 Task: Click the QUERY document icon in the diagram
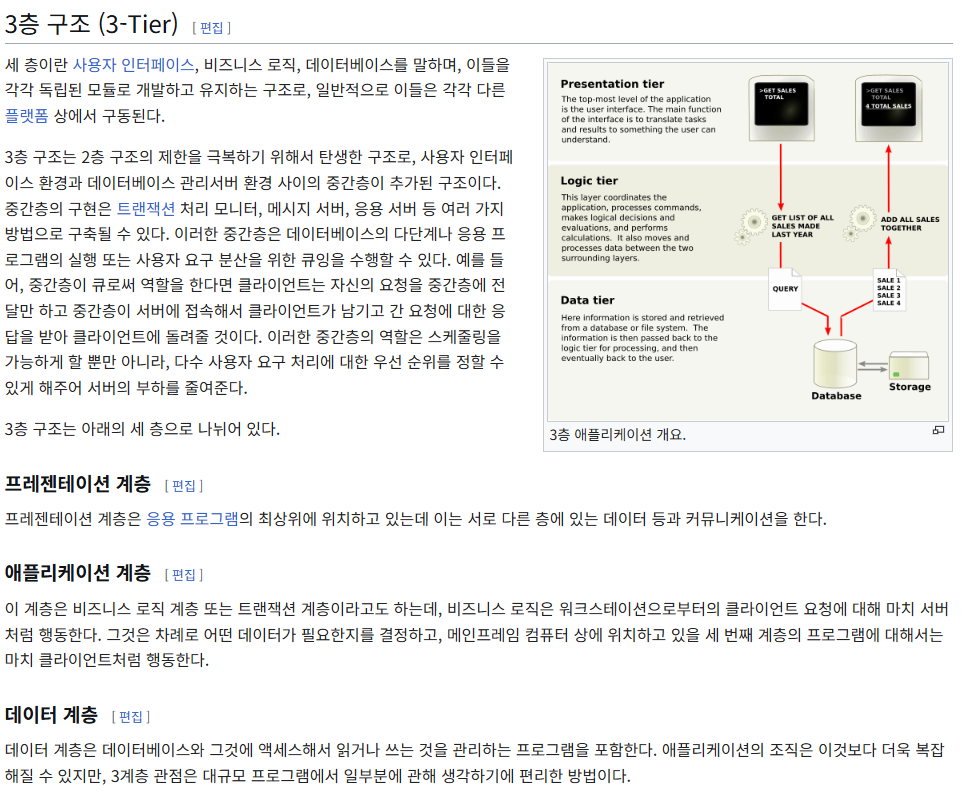pyautogui.click(x=784, y=287)
